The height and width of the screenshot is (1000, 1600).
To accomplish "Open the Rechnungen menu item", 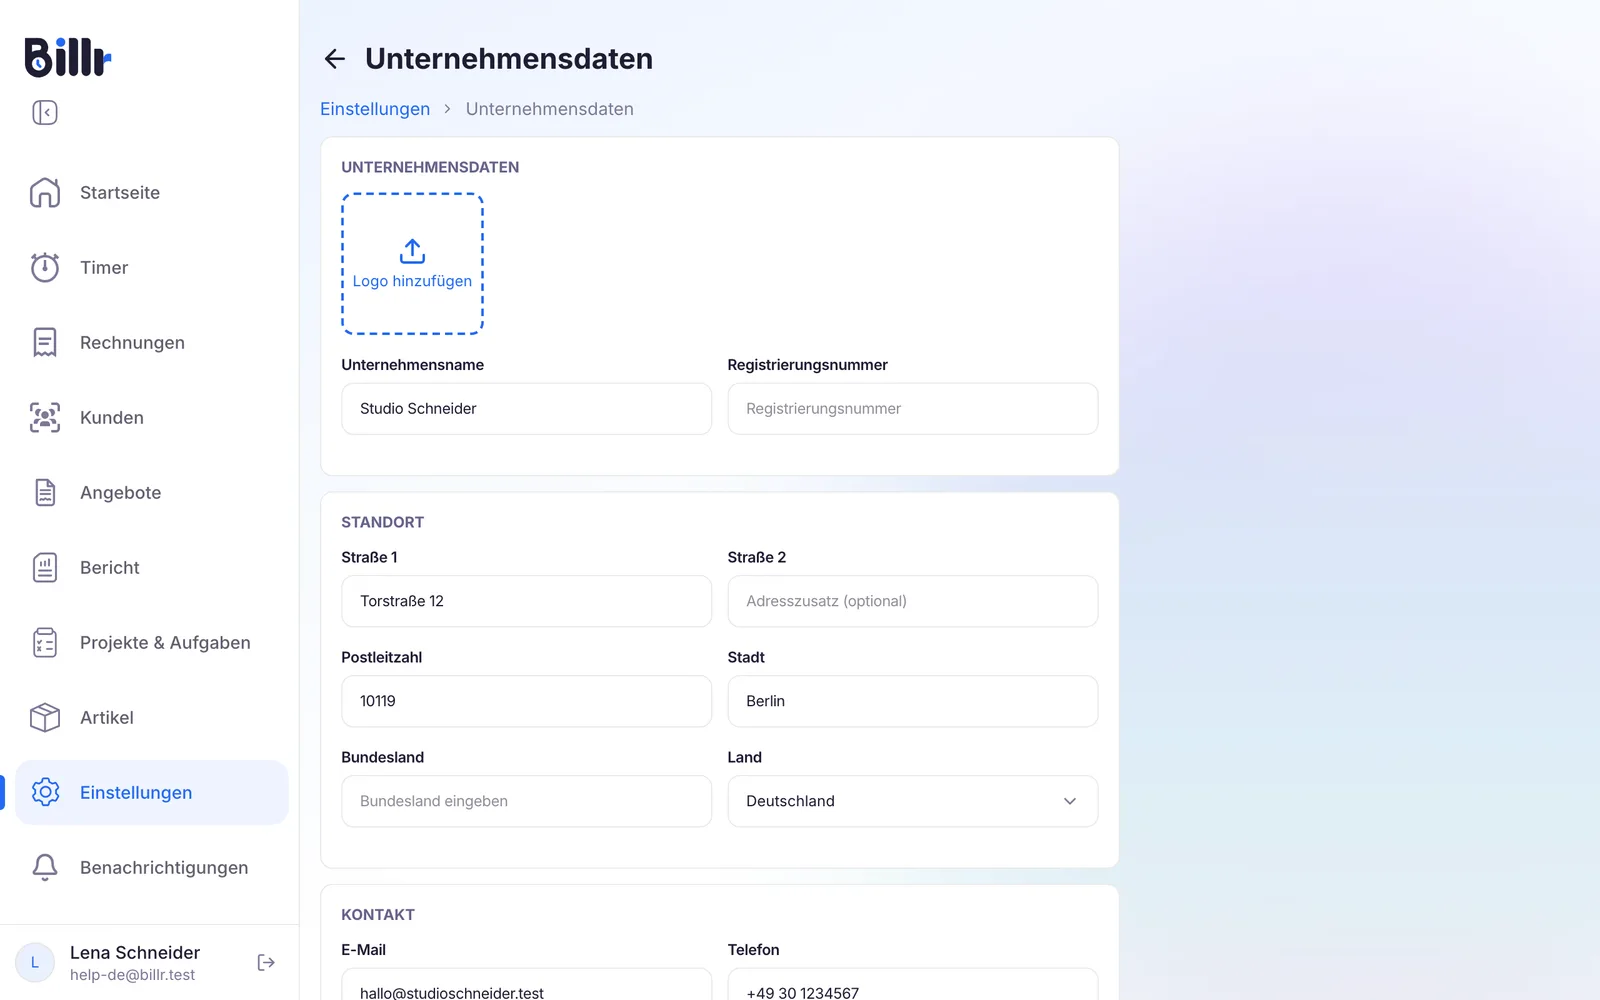I will tap(152, 342).
